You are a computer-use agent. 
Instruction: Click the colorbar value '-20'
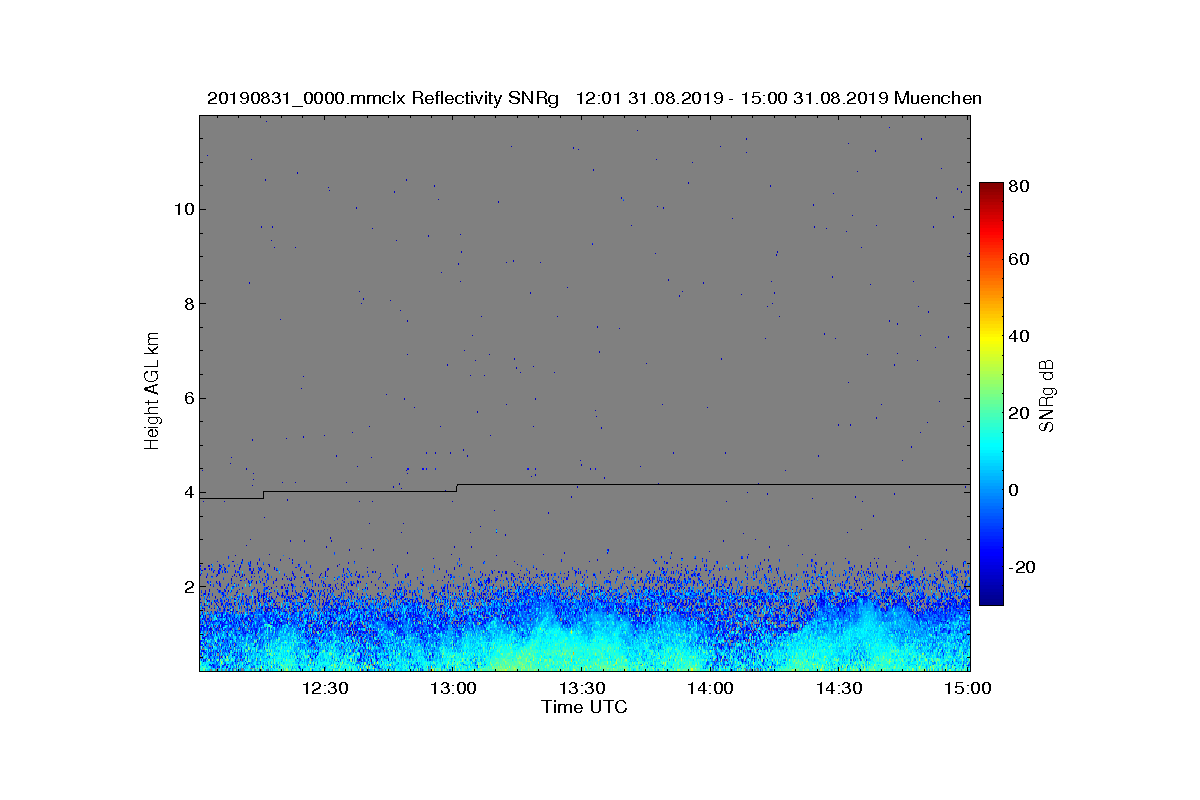click(1022, 567)
